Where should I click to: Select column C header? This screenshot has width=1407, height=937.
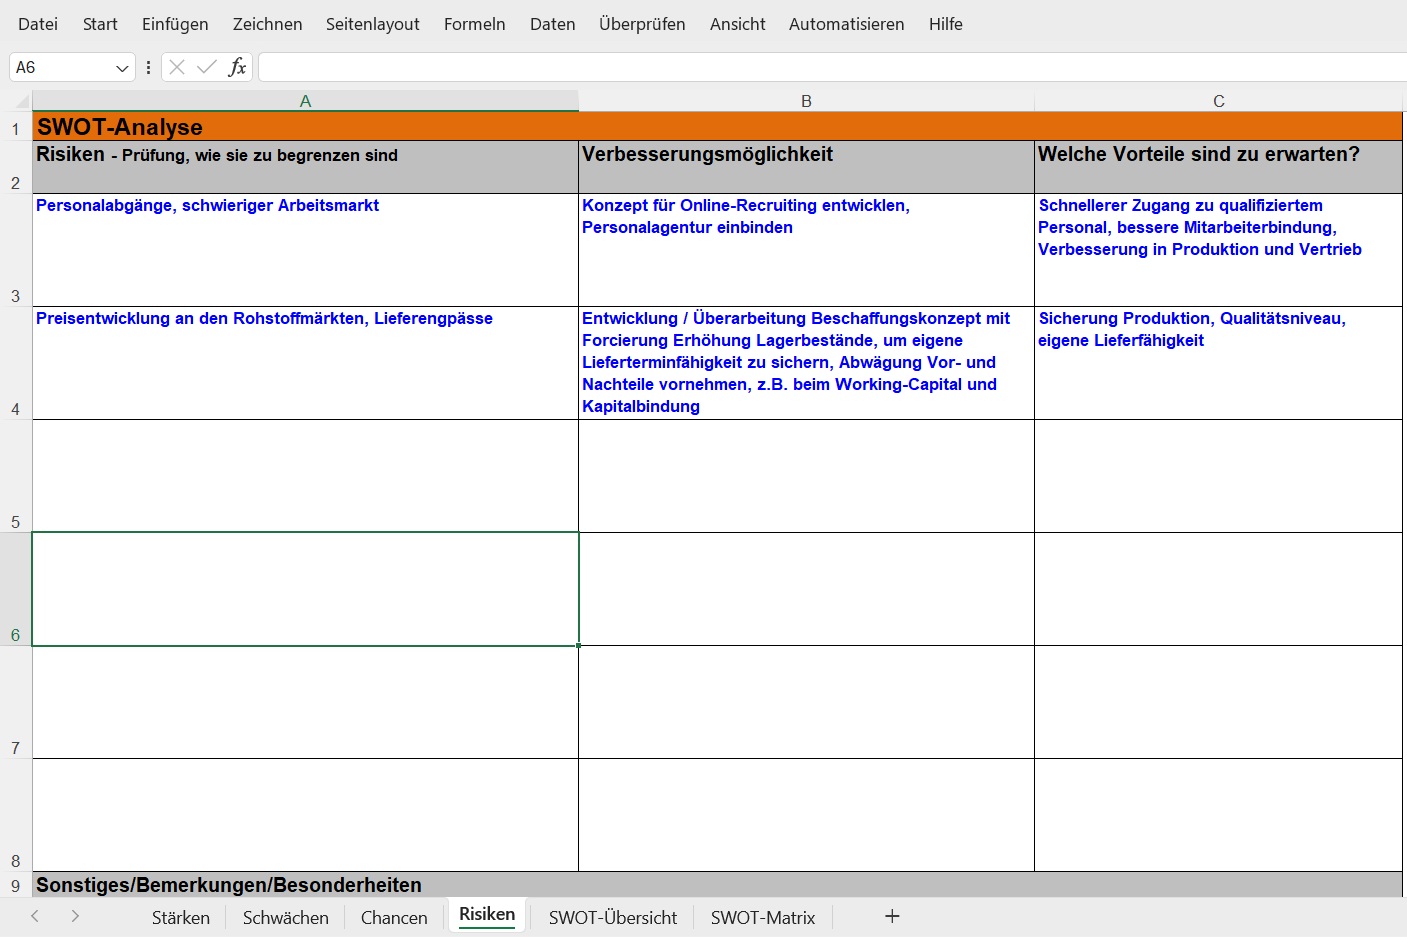pos(1218,101)
